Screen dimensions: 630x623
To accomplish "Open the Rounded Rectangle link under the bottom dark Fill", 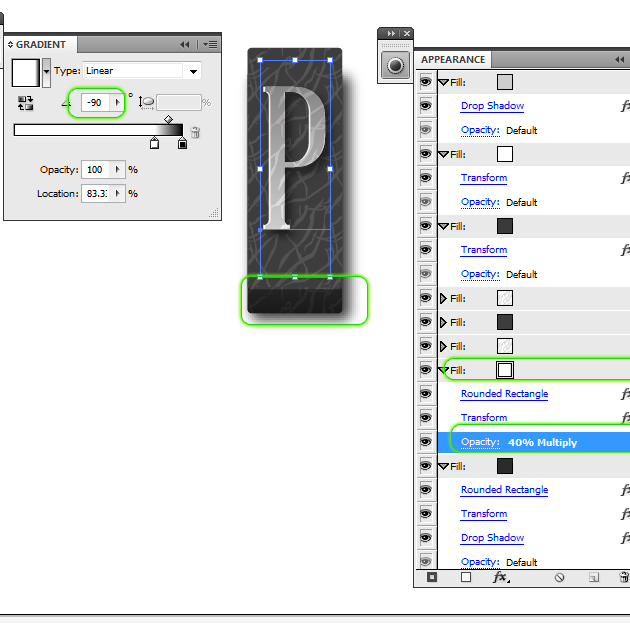I will (504, 490).
